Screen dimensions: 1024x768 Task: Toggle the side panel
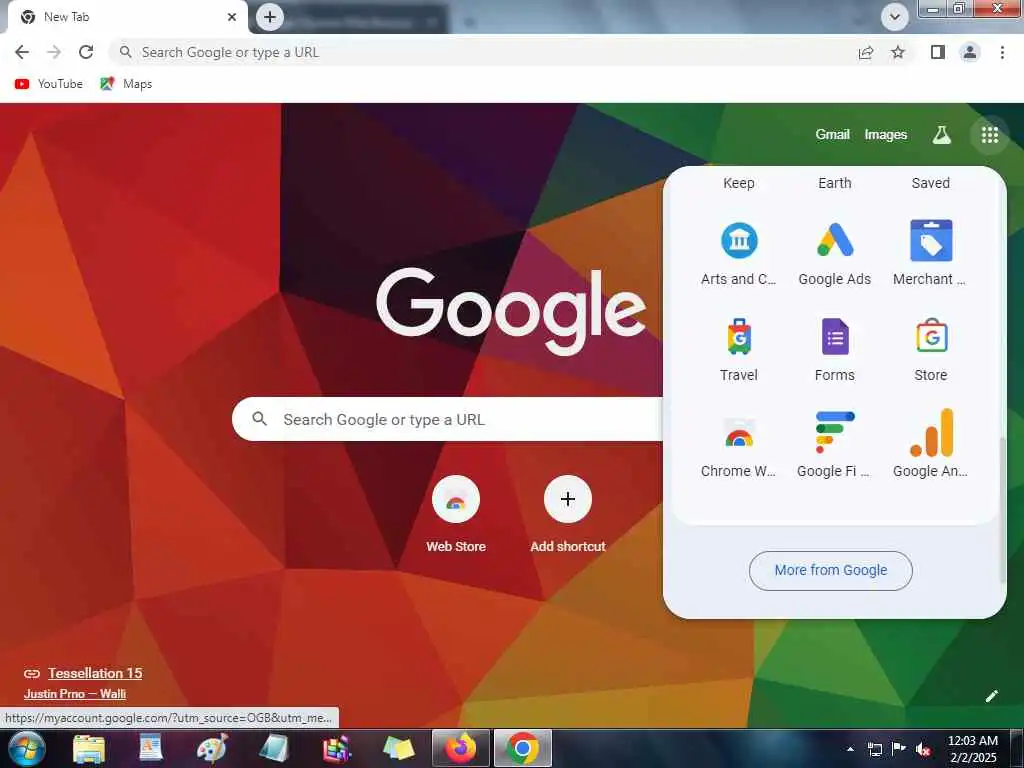tap(938, 52)
